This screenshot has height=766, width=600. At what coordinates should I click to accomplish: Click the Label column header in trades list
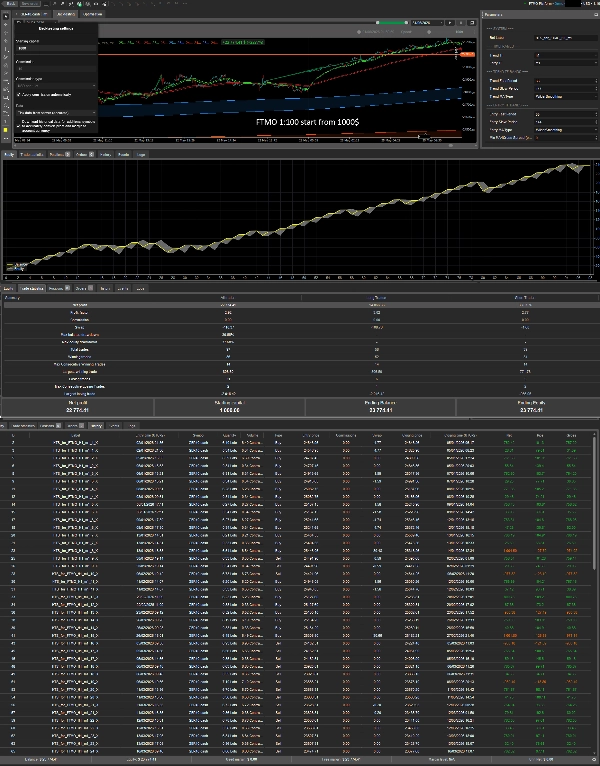point(76,435)
